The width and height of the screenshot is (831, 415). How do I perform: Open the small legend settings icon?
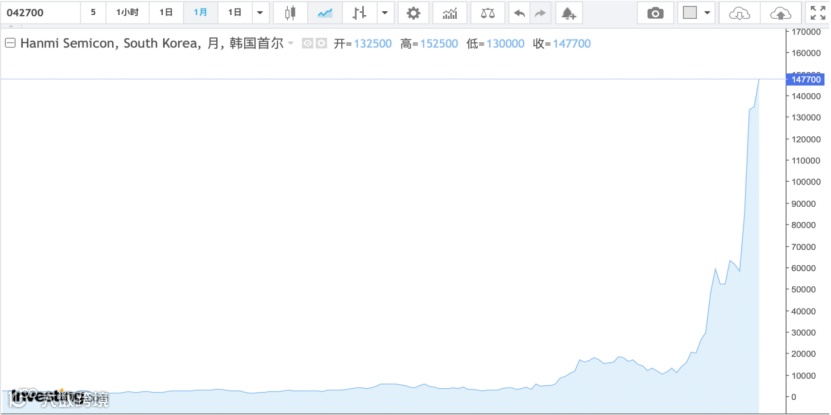(321, 43)
